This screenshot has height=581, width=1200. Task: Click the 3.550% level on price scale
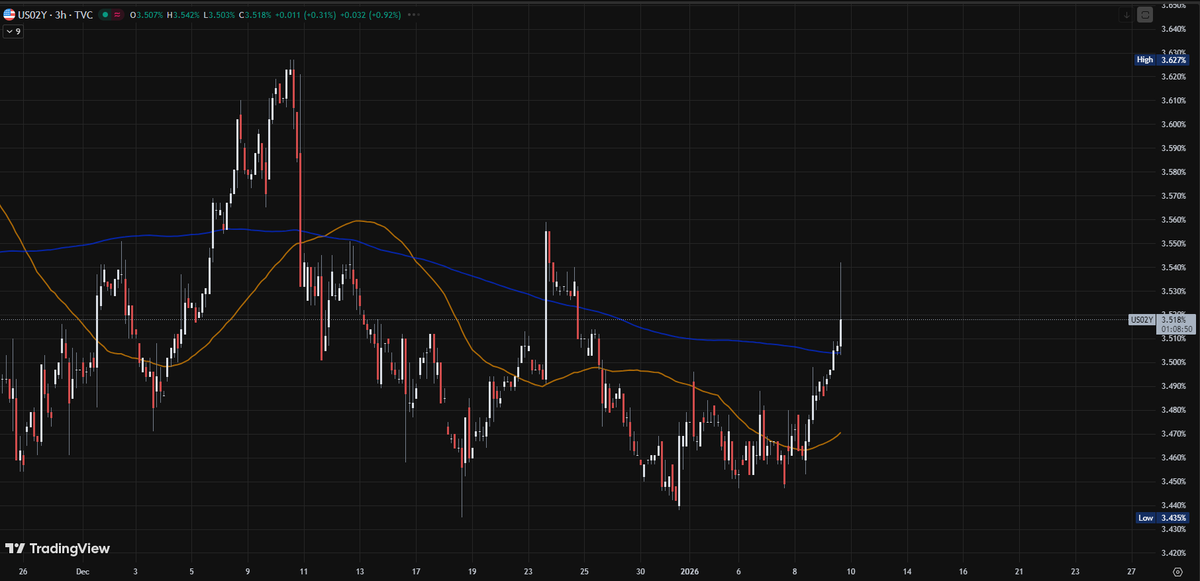click(1173, 243)
